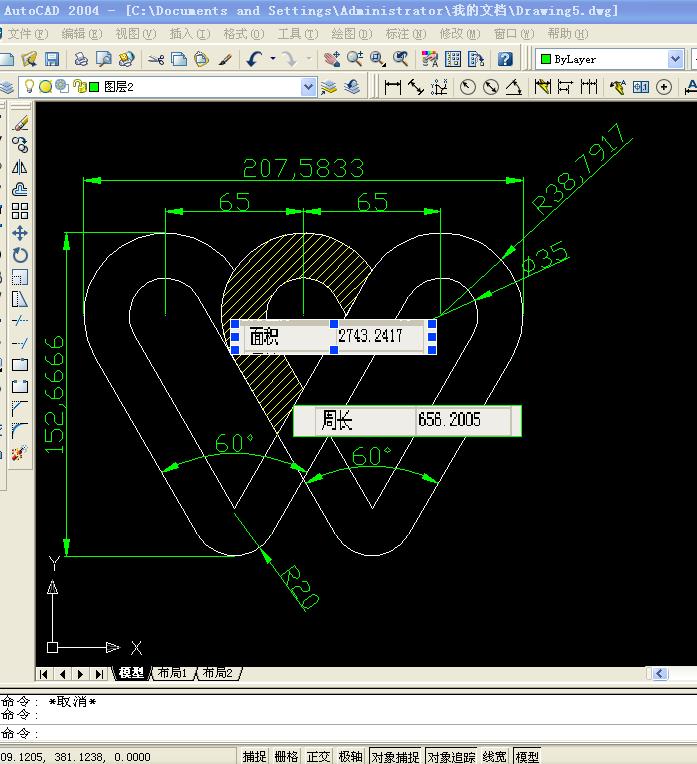Open the 编辑(E) menu
Screen dimensions: 697x764
(82, 34)
